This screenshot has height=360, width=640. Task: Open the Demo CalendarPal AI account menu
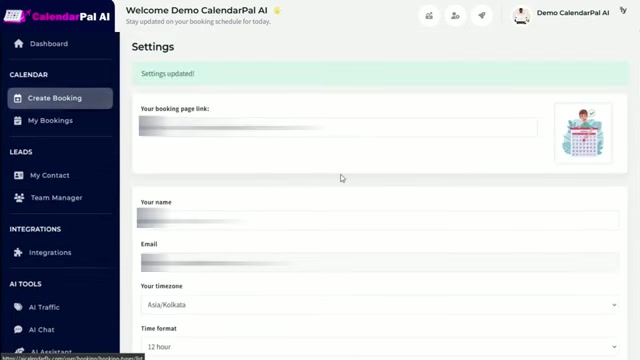[x=573, y=13]
